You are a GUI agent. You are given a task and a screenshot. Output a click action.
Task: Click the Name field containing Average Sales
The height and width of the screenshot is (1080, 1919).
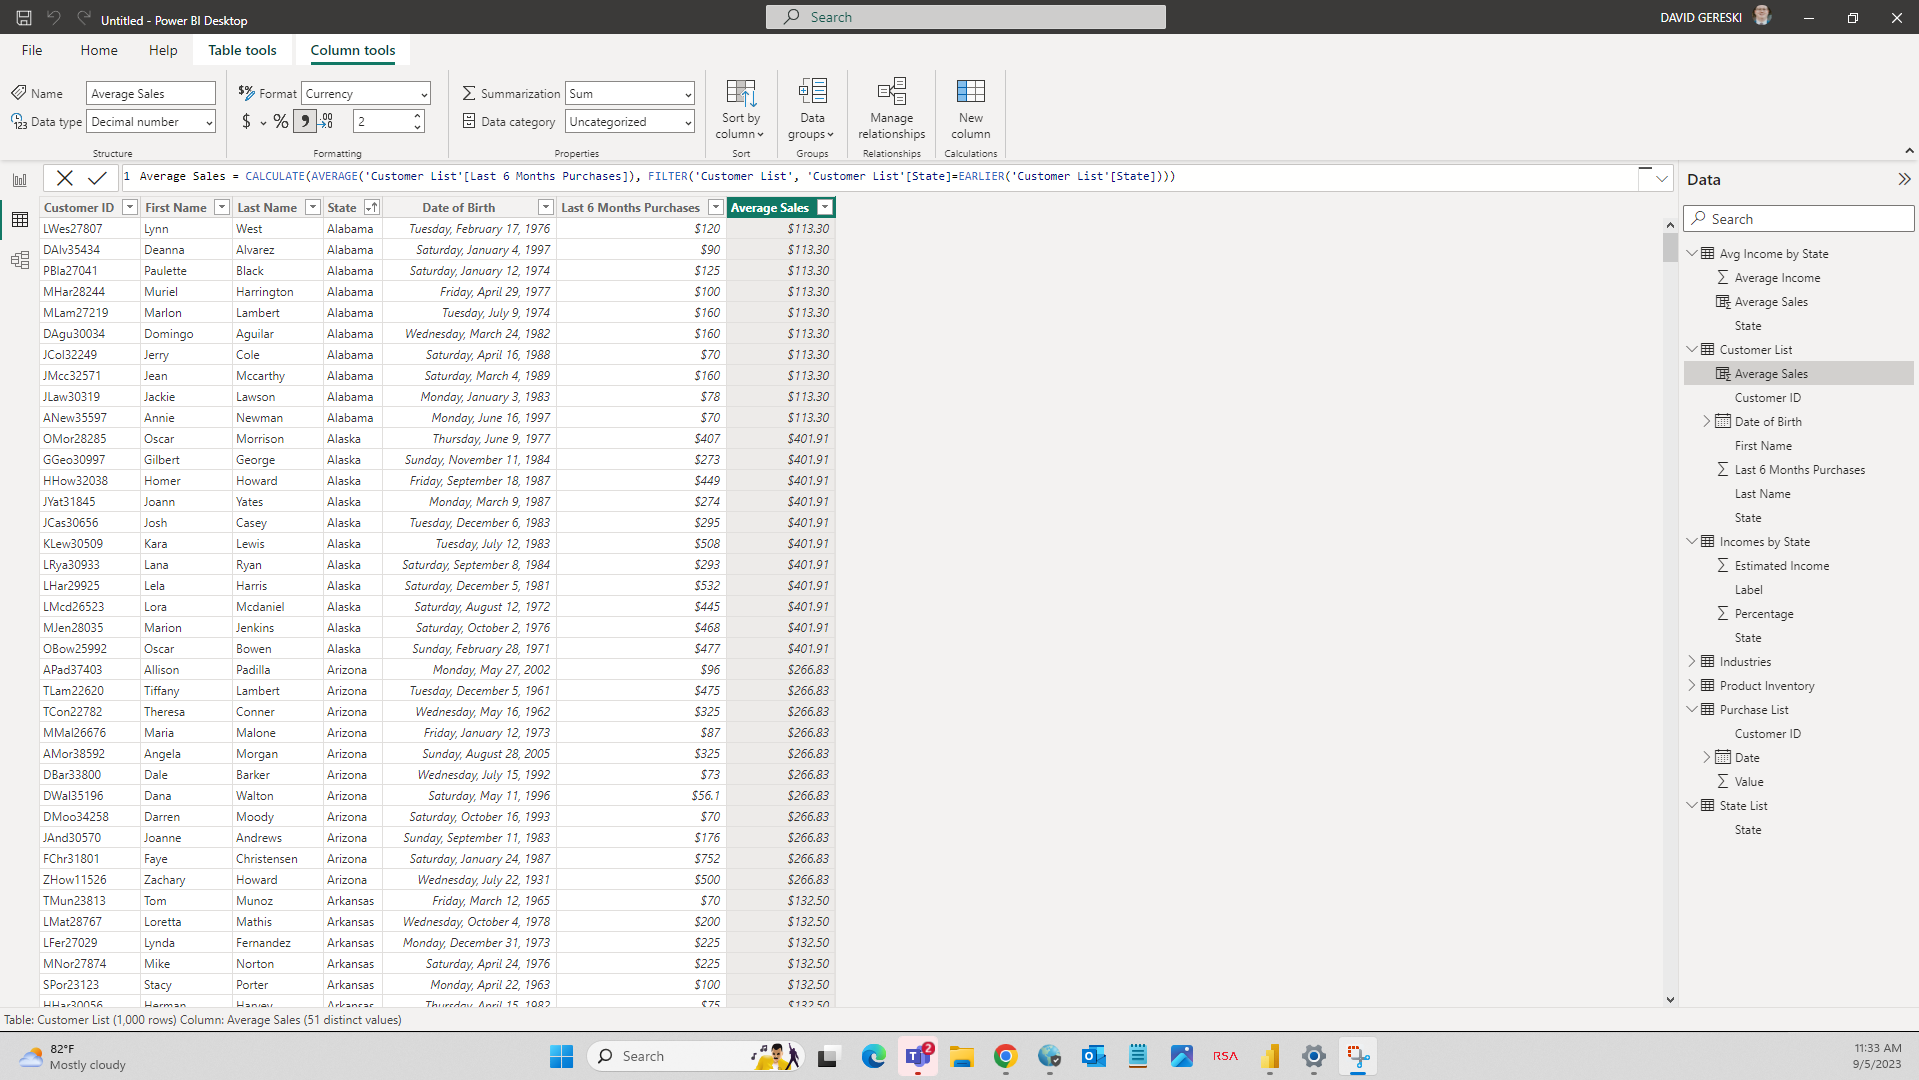[151, 93]
